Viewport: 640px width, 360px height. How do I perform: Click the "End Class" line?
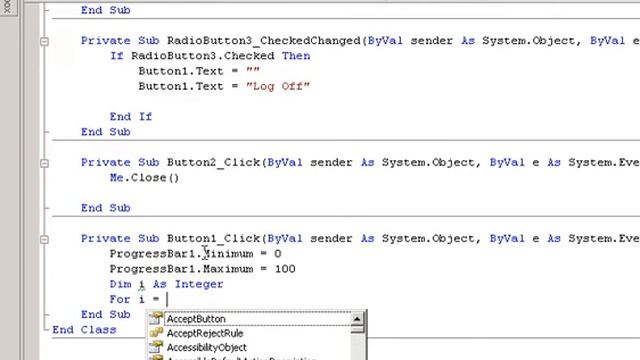pos(84,330)
